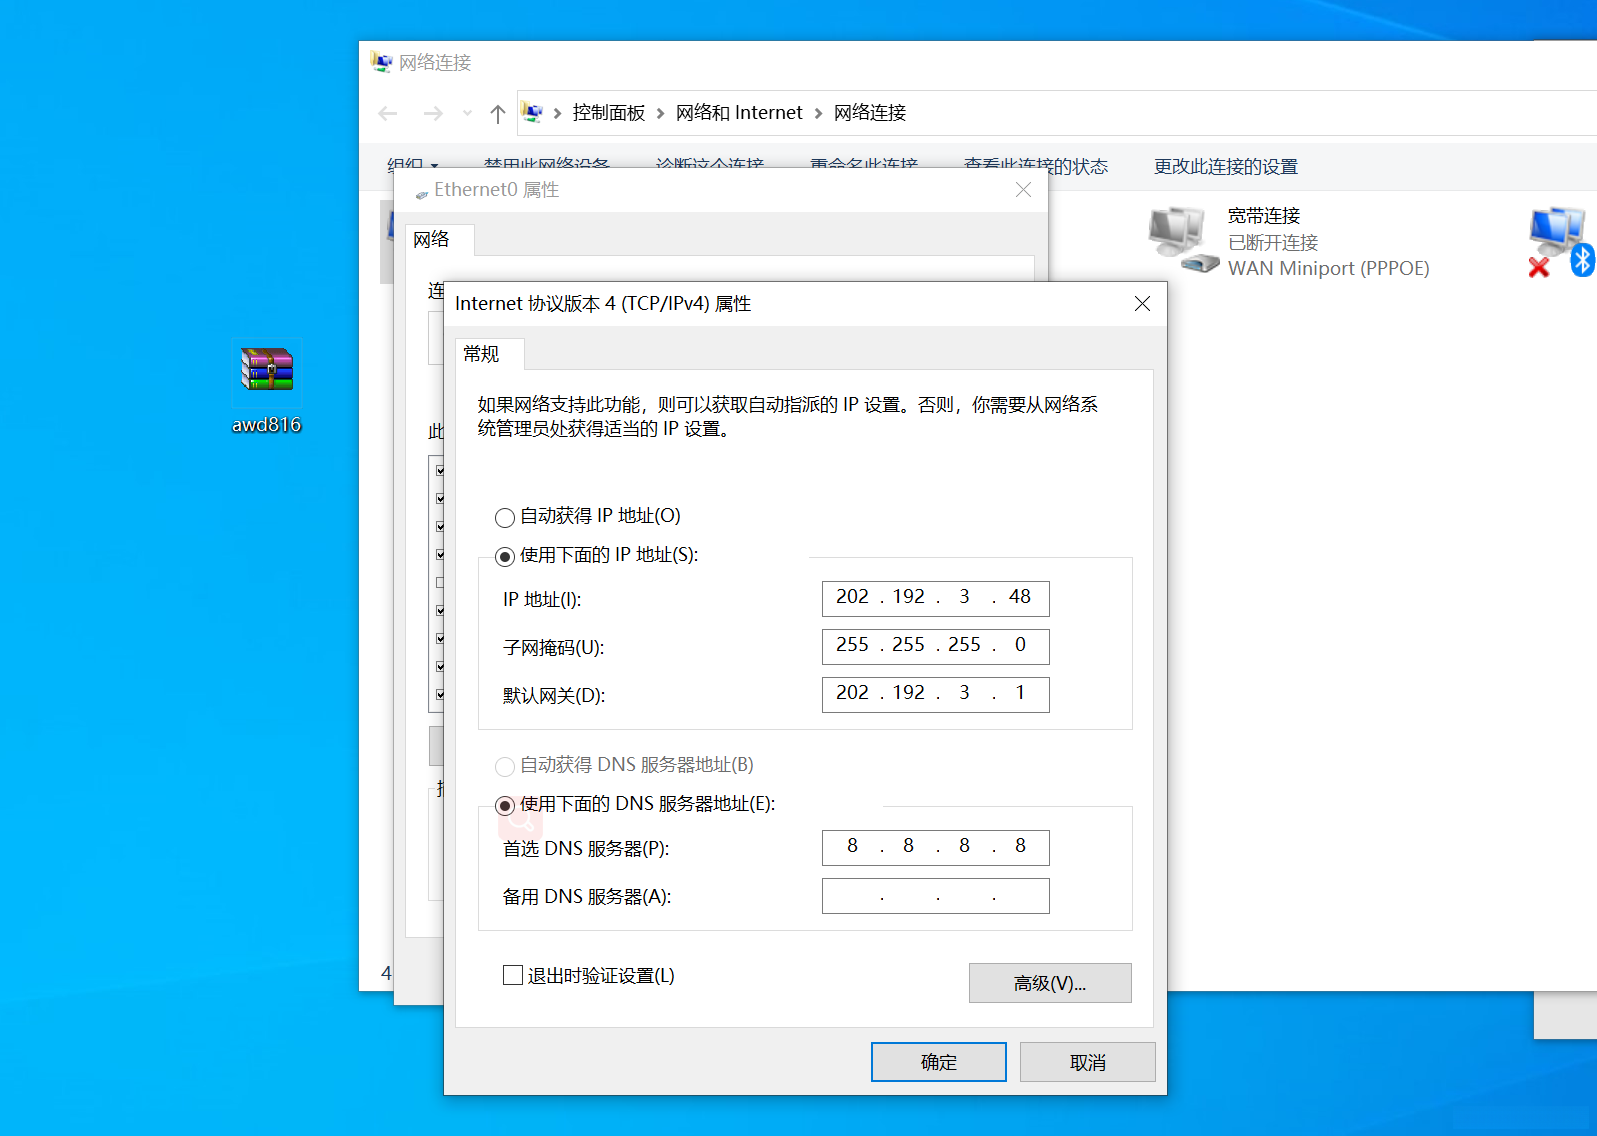
Task: Click the 子网掩码 input field
Action: [935, 646]
